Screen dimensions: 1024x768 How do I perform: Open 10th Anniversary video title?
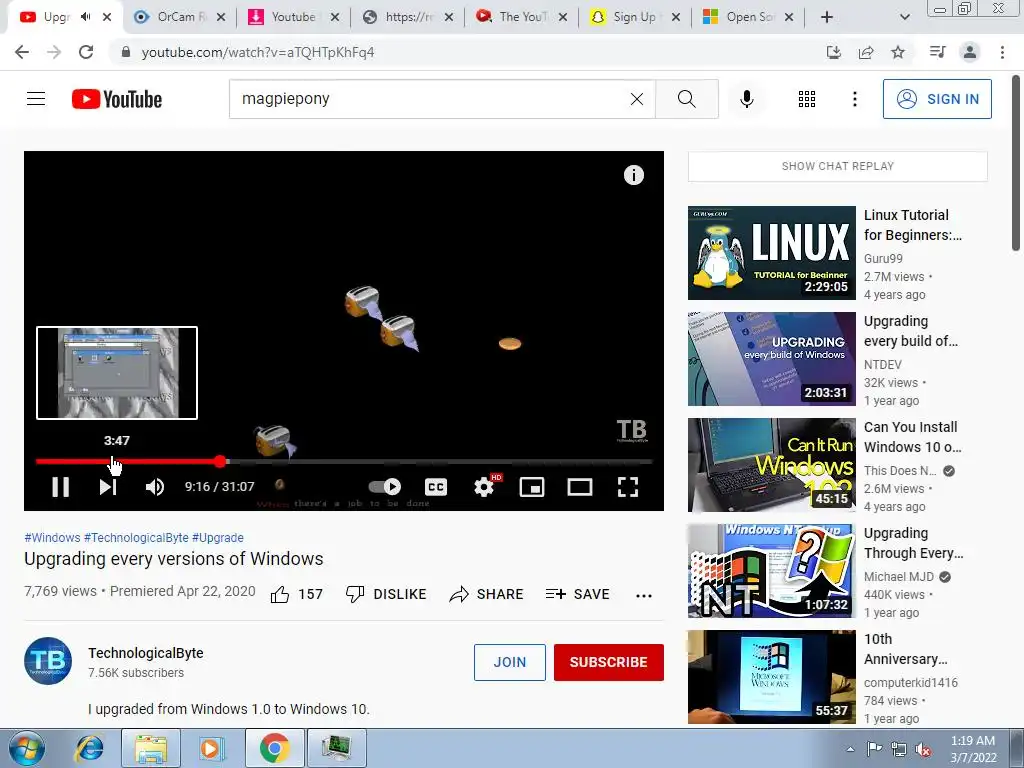[x=905, y=649]
